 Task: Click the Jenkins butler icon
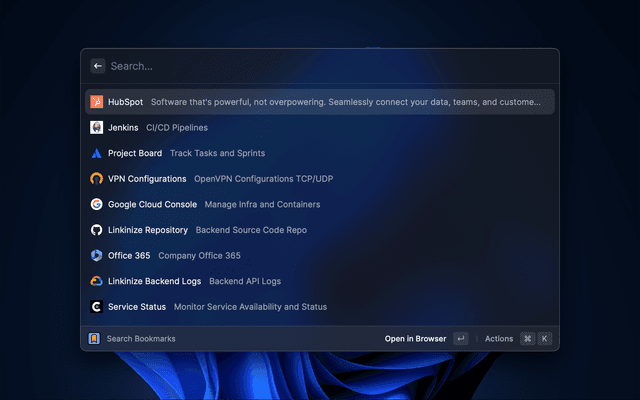[x=97, y=128]
